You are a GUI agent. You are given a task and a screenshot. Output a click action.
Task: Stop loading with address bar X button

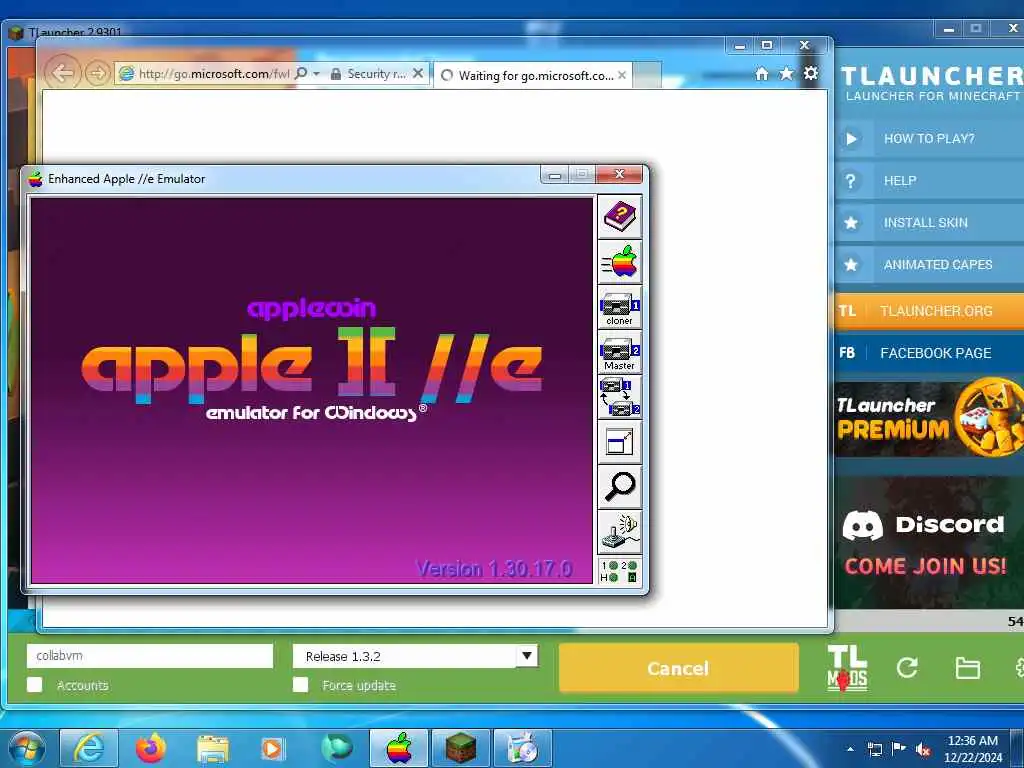[x=418, y=74]
